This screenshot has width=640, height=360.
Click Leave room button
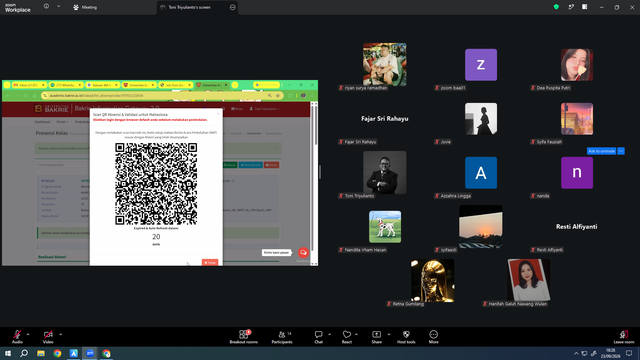coord(624,337)
